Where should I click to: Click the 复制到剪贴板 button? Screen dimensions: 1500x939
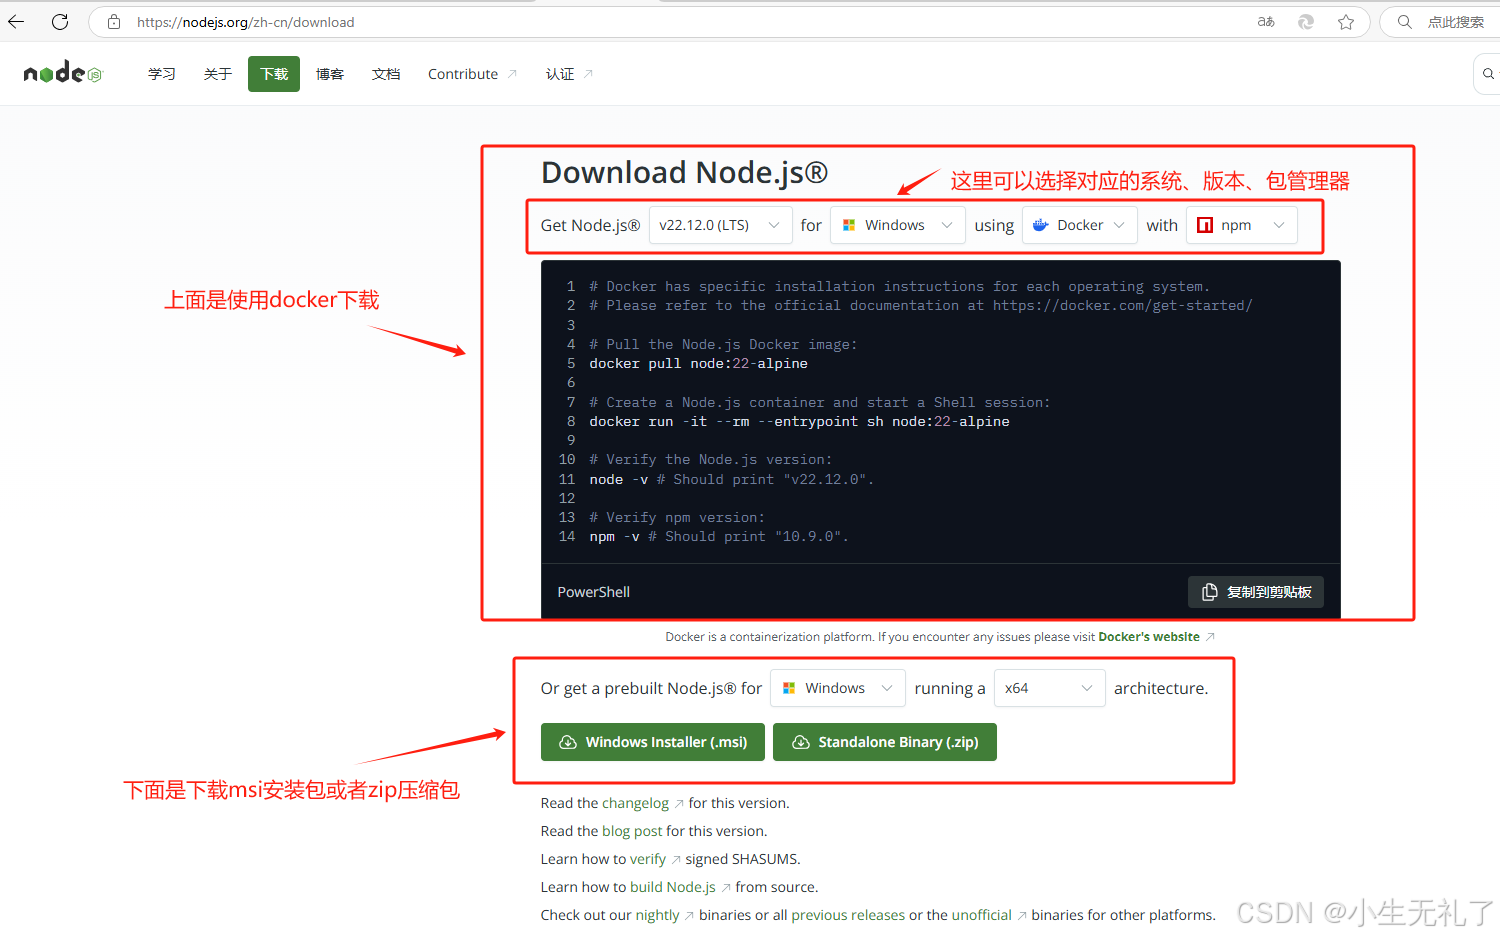coord(1256,592)
